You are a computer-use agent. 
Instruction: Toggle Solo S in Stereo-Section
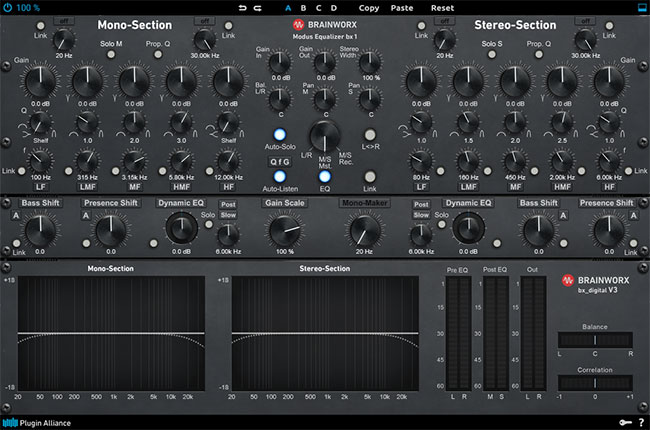(492, 54)
